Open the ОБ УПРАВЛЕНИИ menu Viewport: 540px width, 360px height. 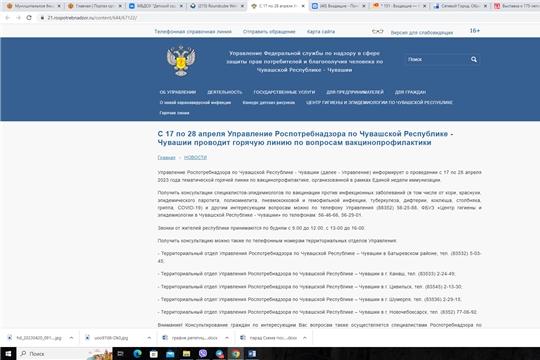[178, 92]
